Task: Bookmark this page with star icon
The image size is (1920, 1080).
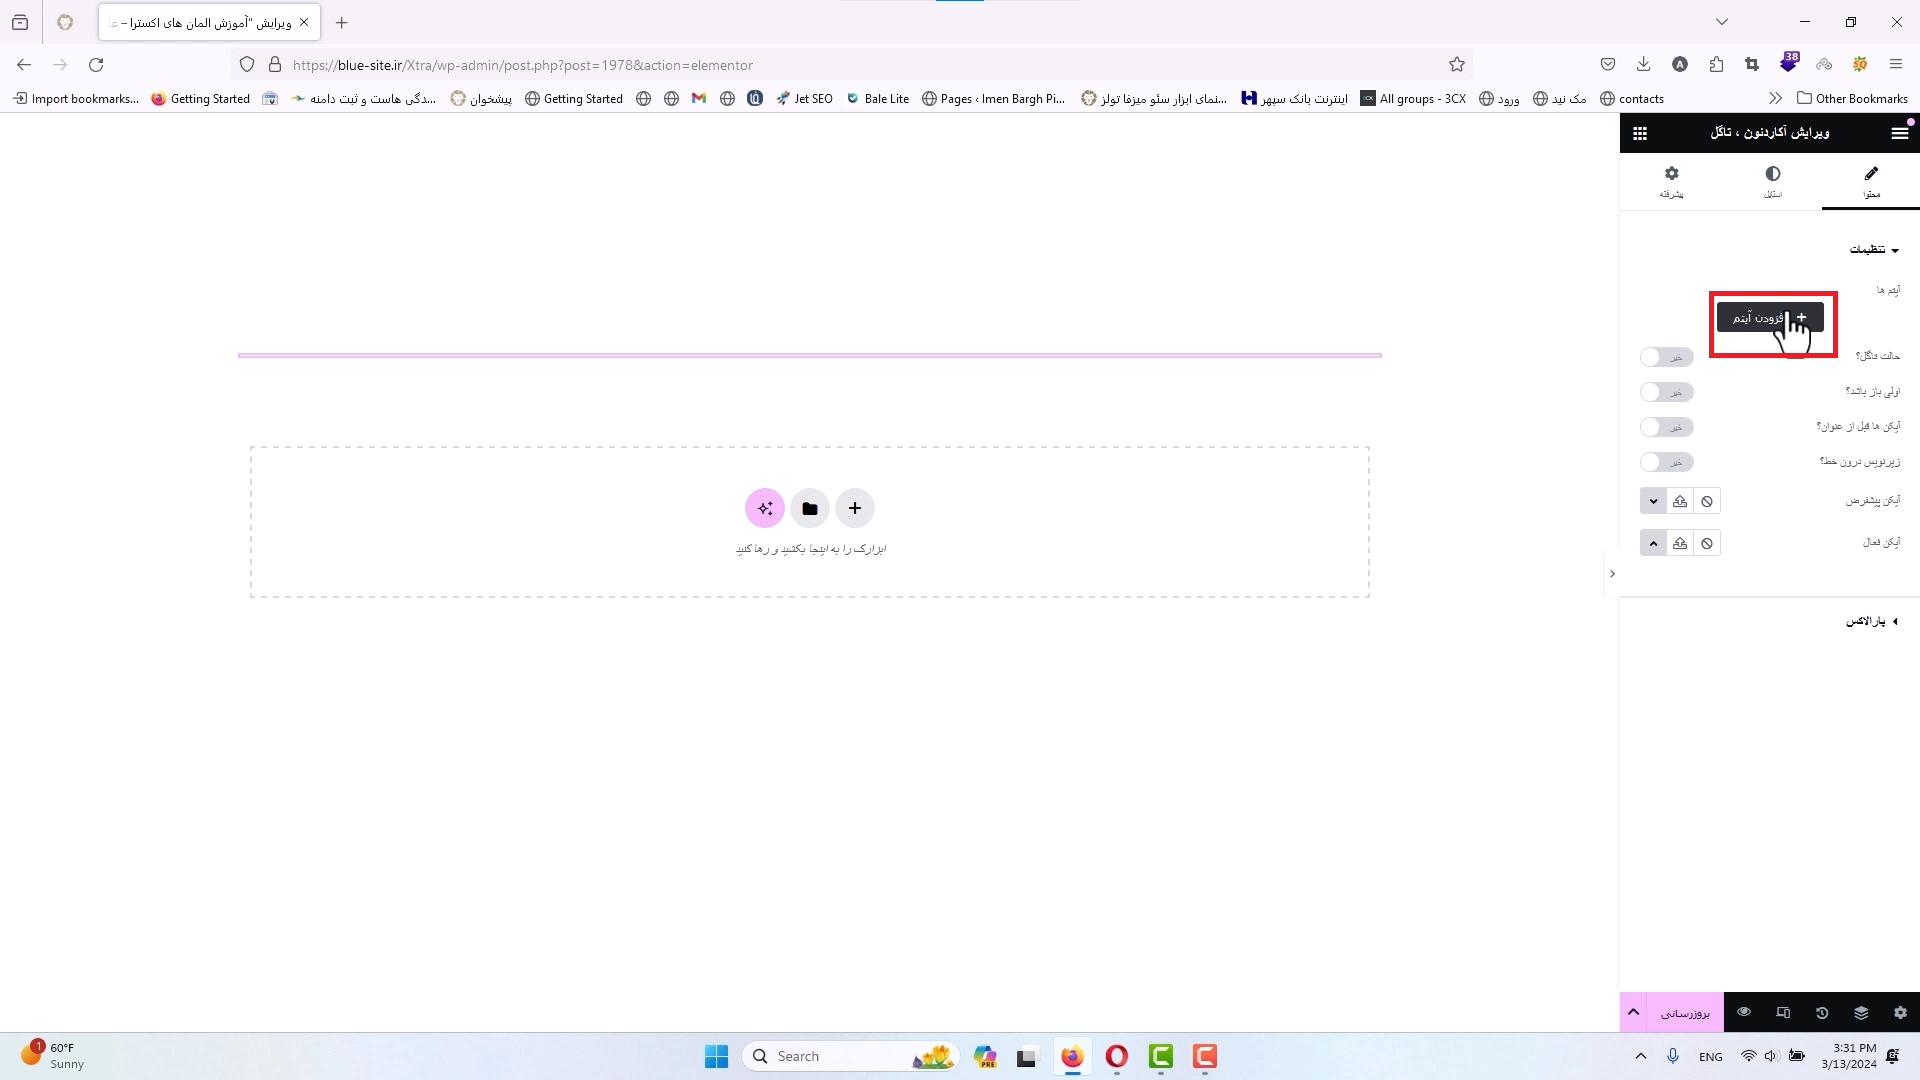Action: pos(1457,65)
